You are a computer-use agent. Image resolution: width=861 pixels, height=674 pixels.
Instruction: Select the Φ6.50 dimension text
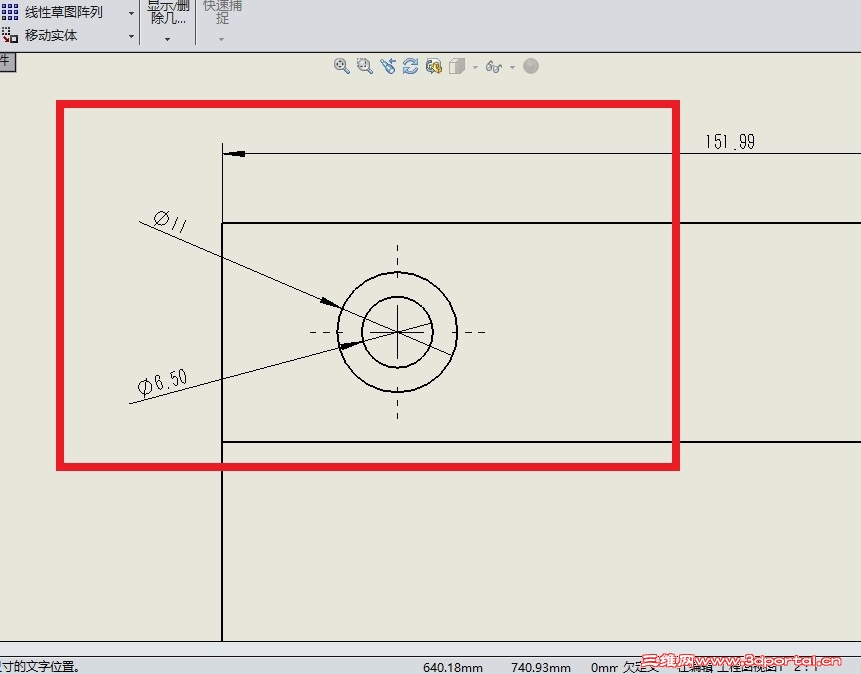point(163,382)
